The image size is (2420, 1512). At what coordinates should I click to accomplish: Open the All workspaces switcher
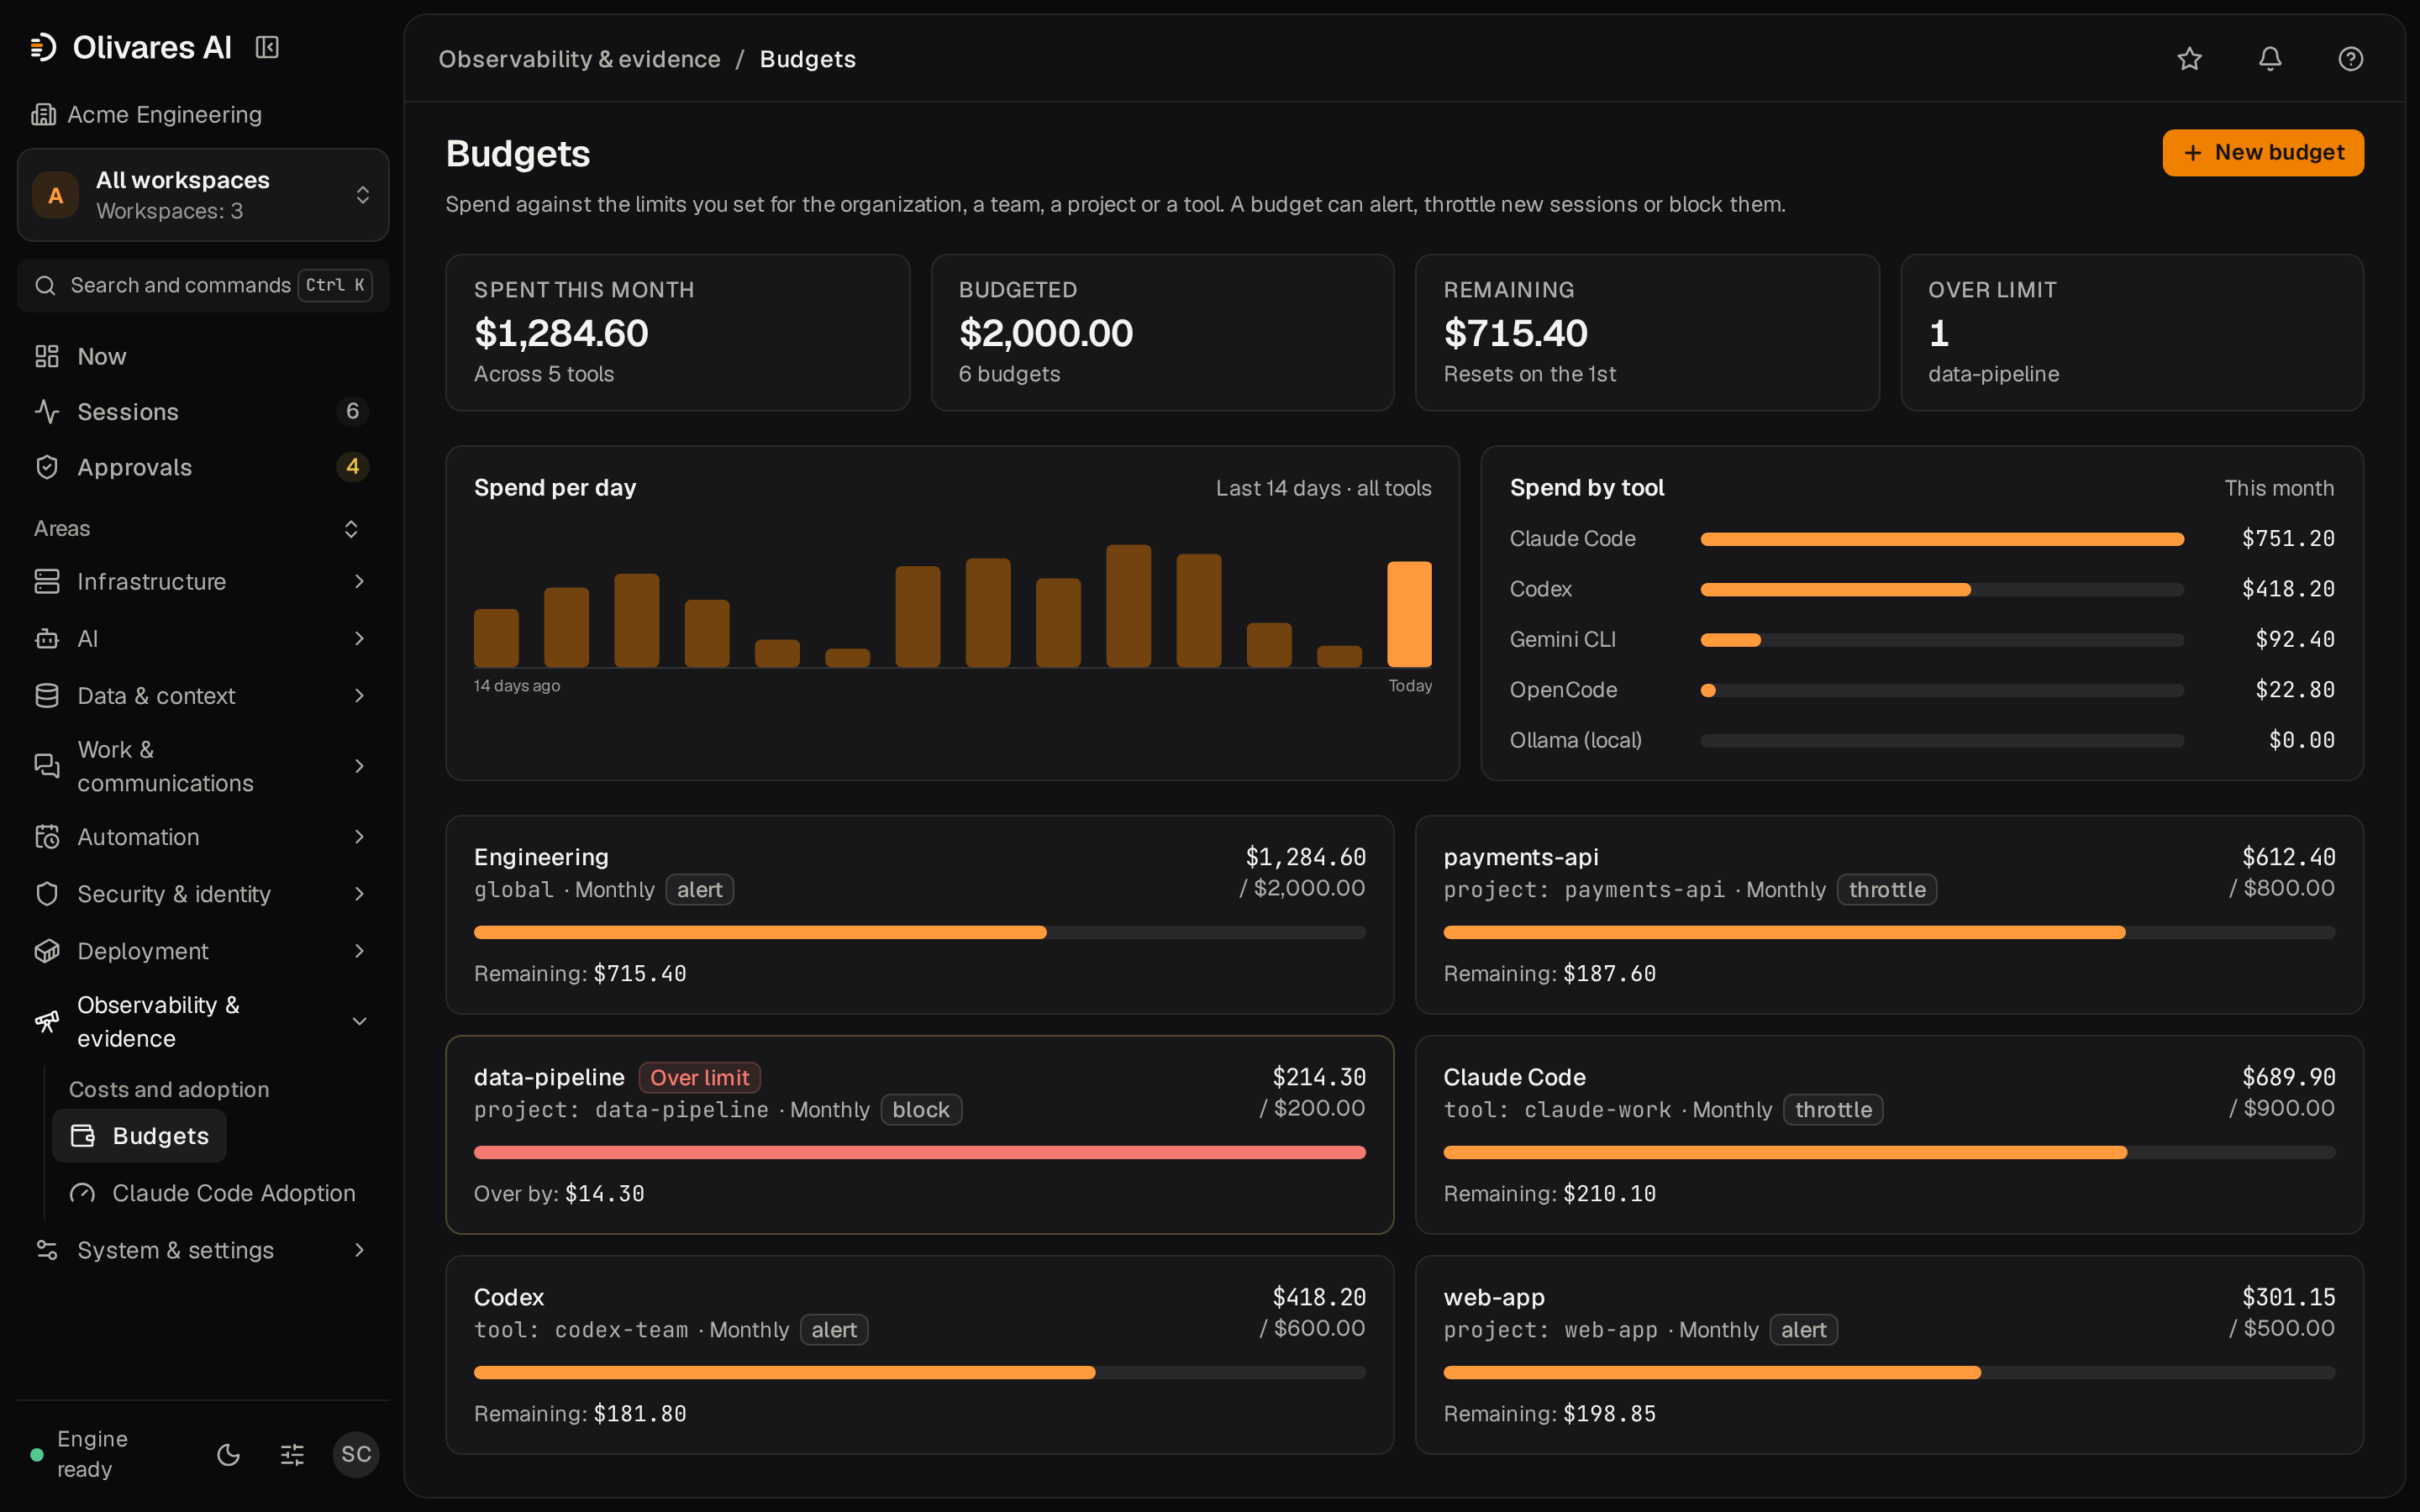(203, 195)
